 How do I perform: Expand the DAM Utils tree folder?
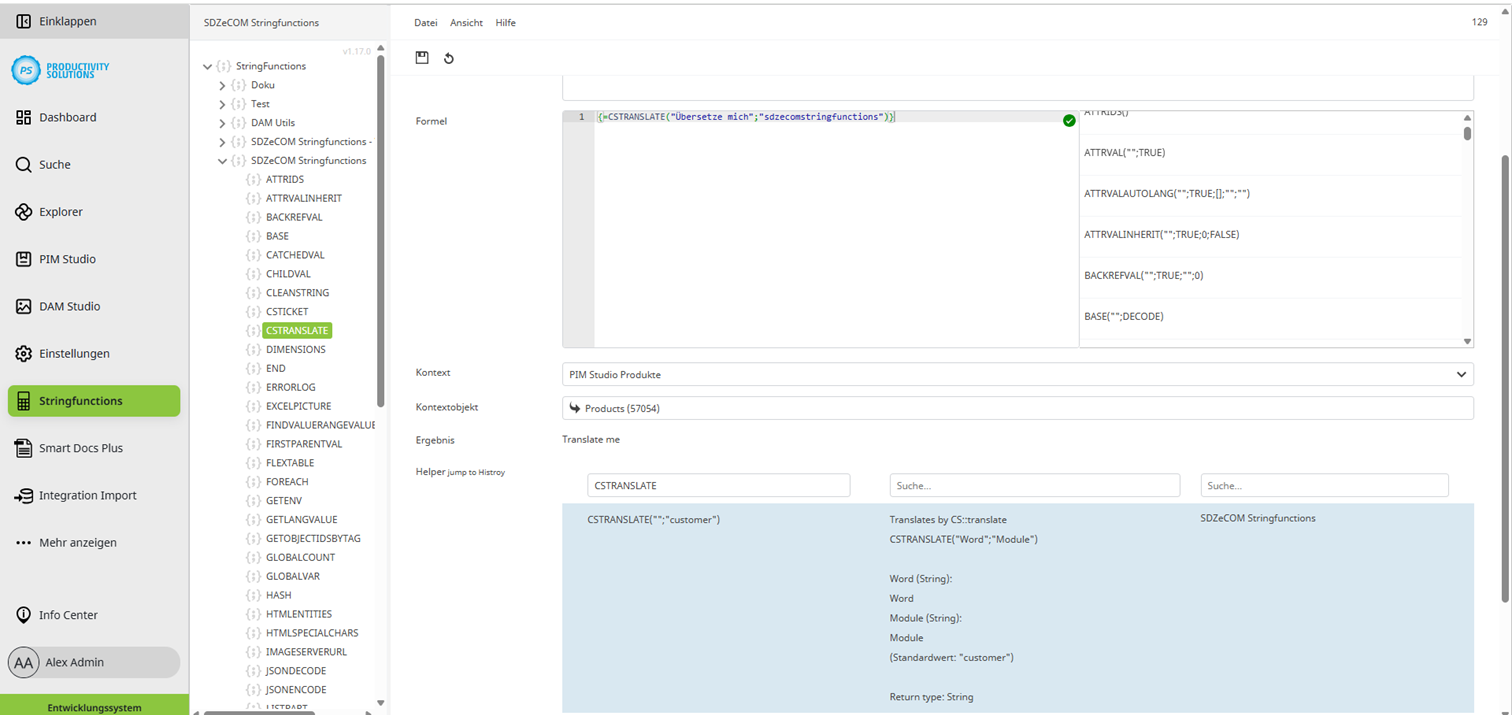coord(222,123)
